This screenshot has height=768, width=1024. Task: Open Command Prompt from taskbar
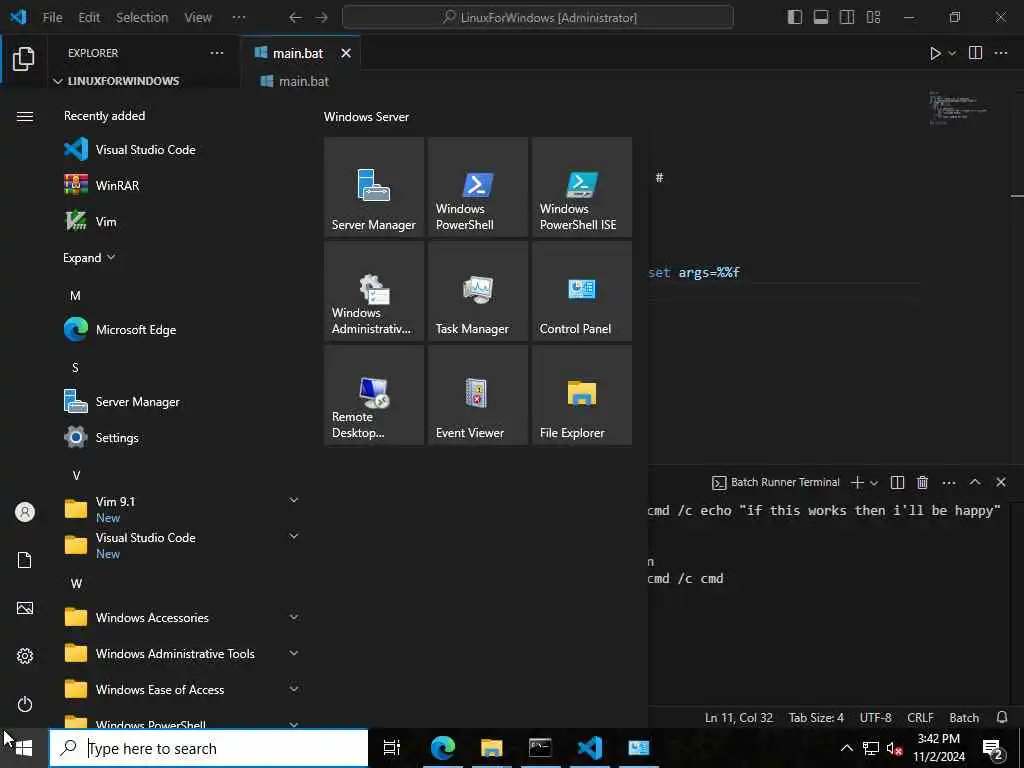540,748
